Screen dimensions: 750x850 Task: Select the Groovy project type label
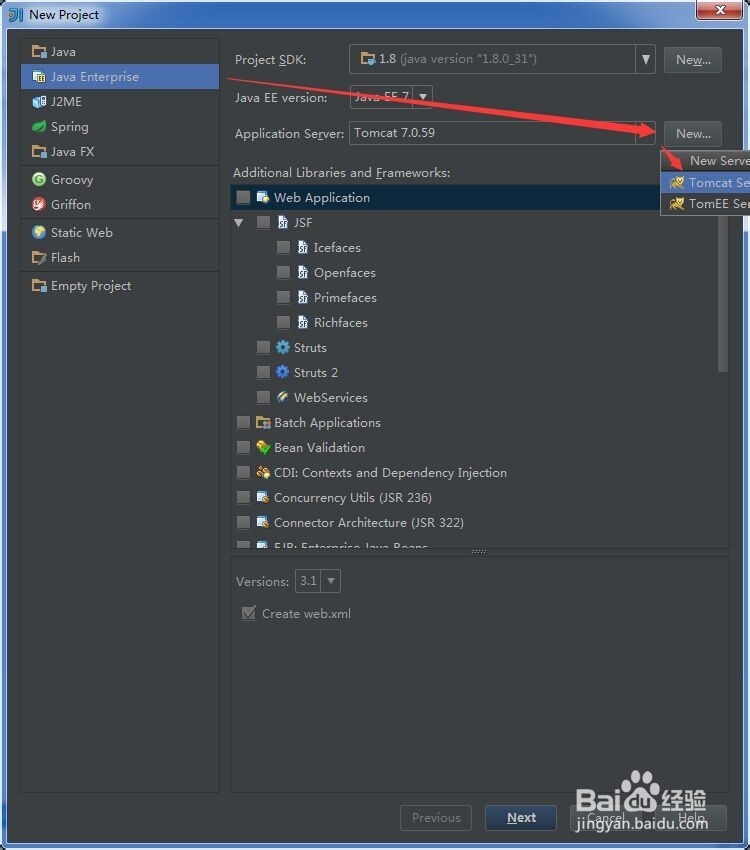[72, 179]
